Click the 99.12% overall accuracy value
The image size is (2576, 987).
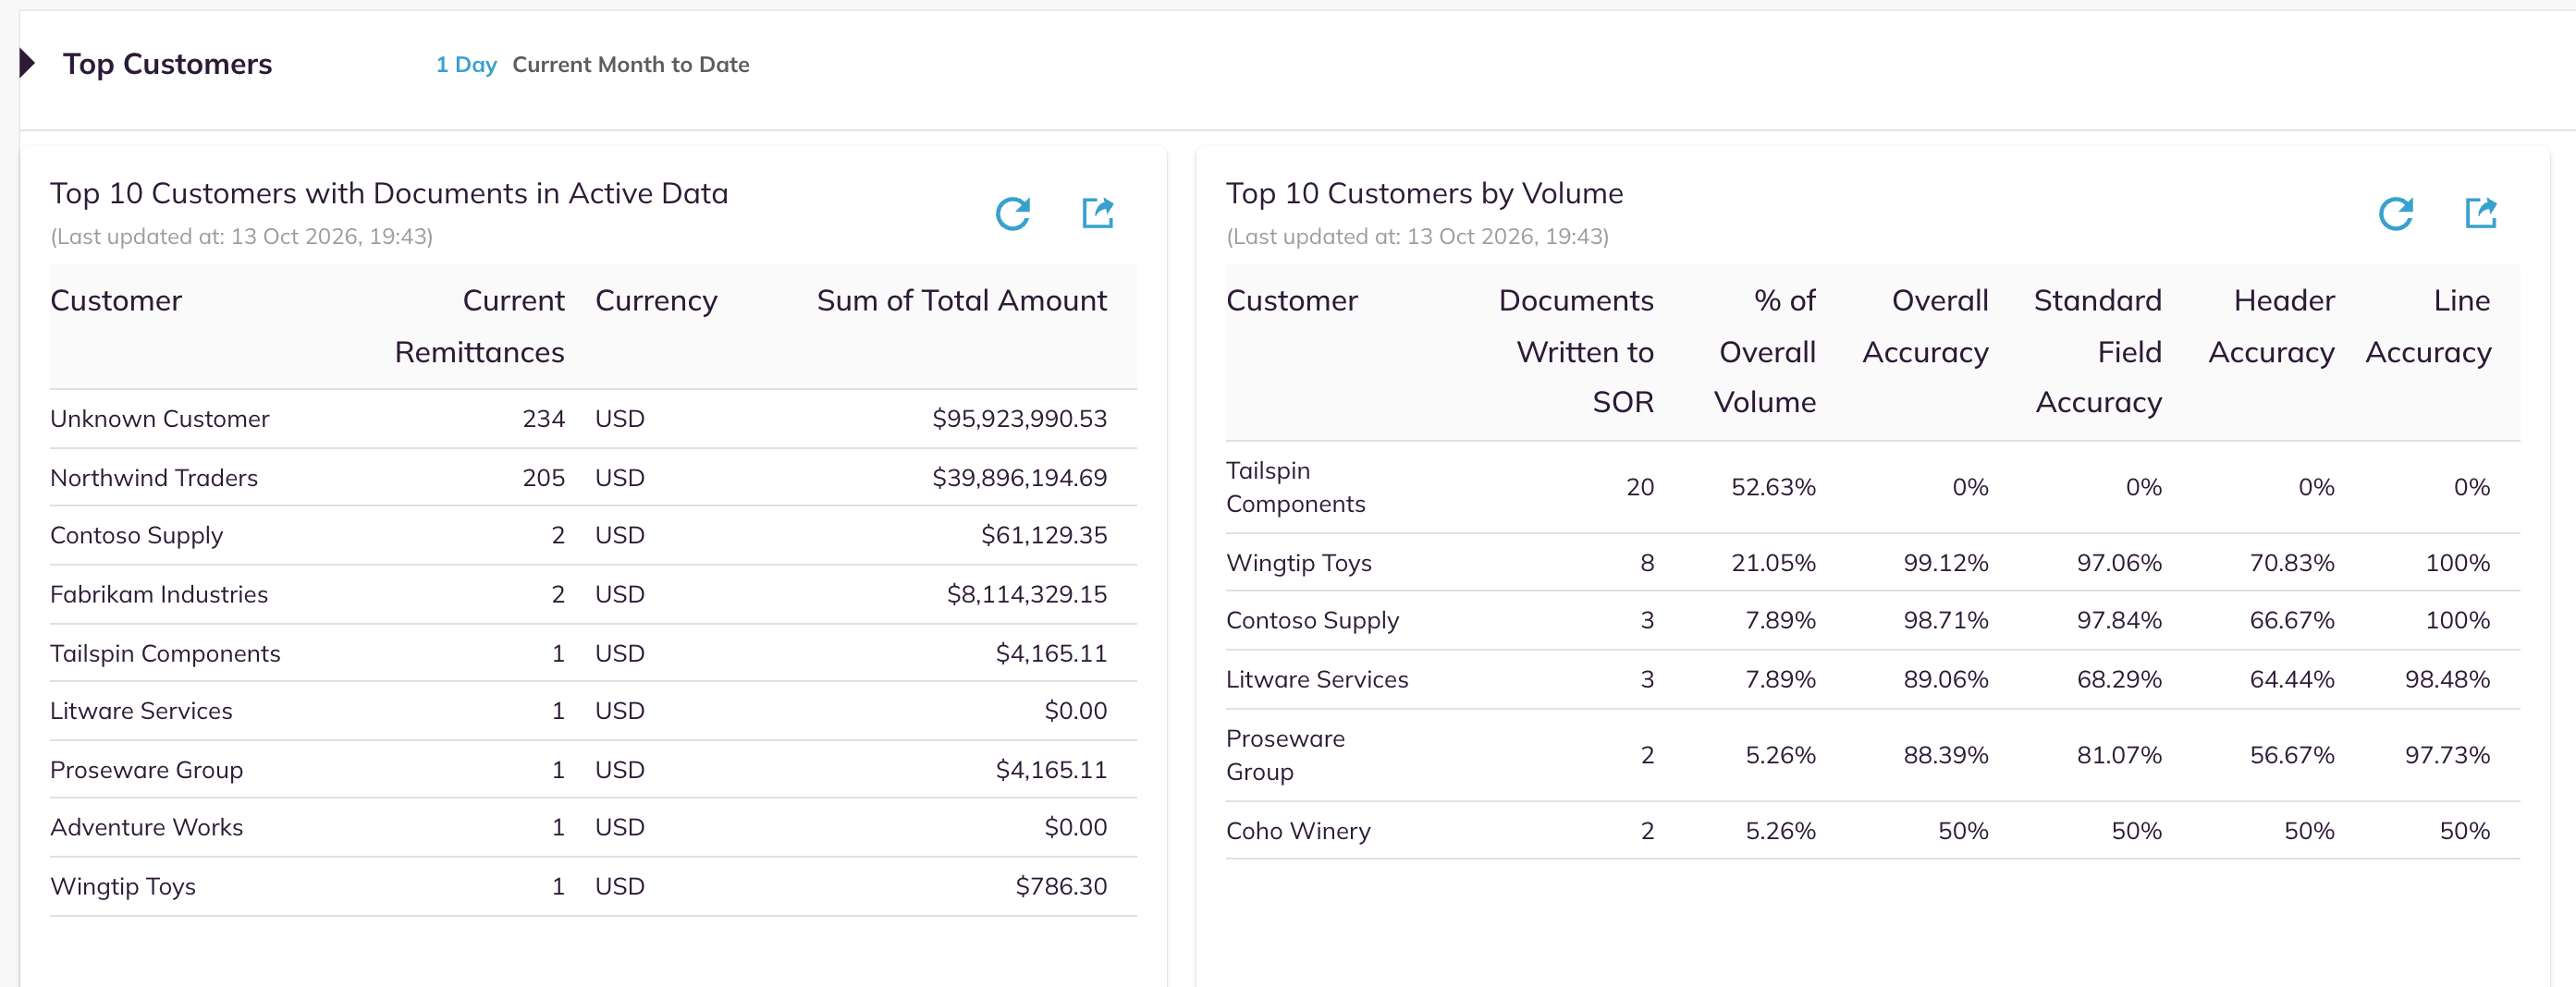click(1945, 563)
